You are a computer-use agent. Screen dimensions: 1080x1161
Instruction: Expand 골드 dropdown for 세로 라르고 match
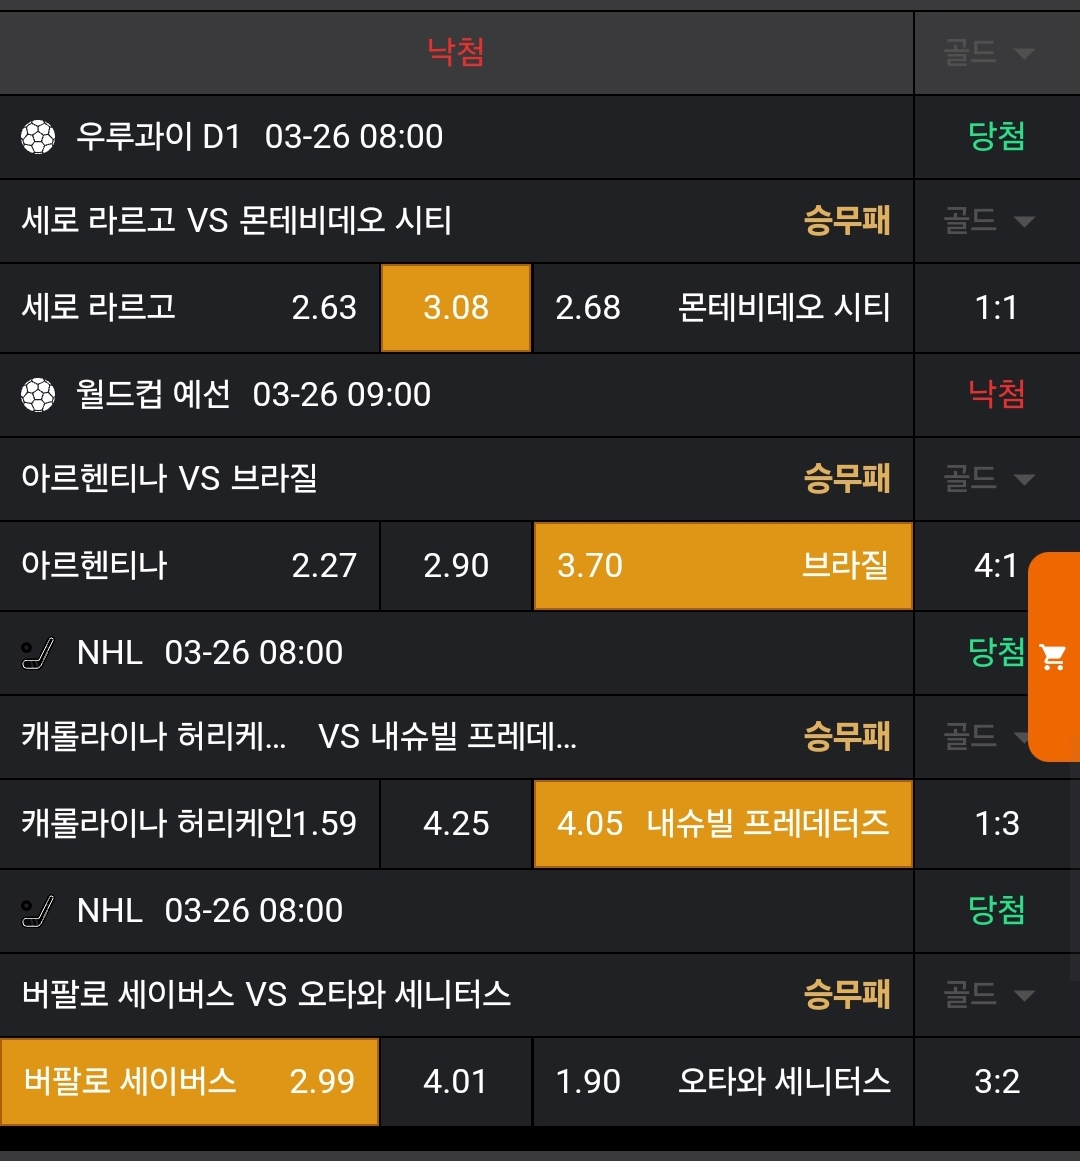pos(989,221)
